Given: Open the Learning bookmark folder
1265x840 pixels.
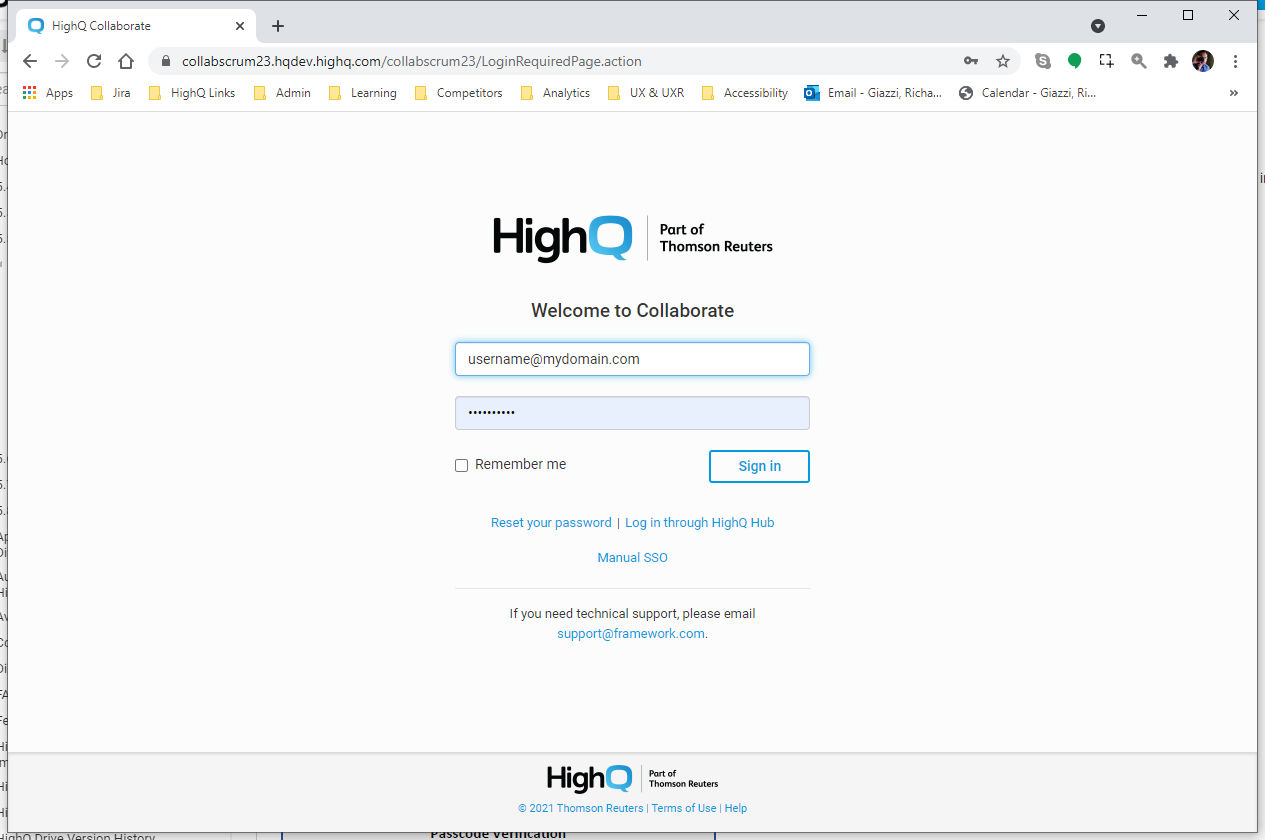Looking at the screenshot, I should [x=363, y=93].
